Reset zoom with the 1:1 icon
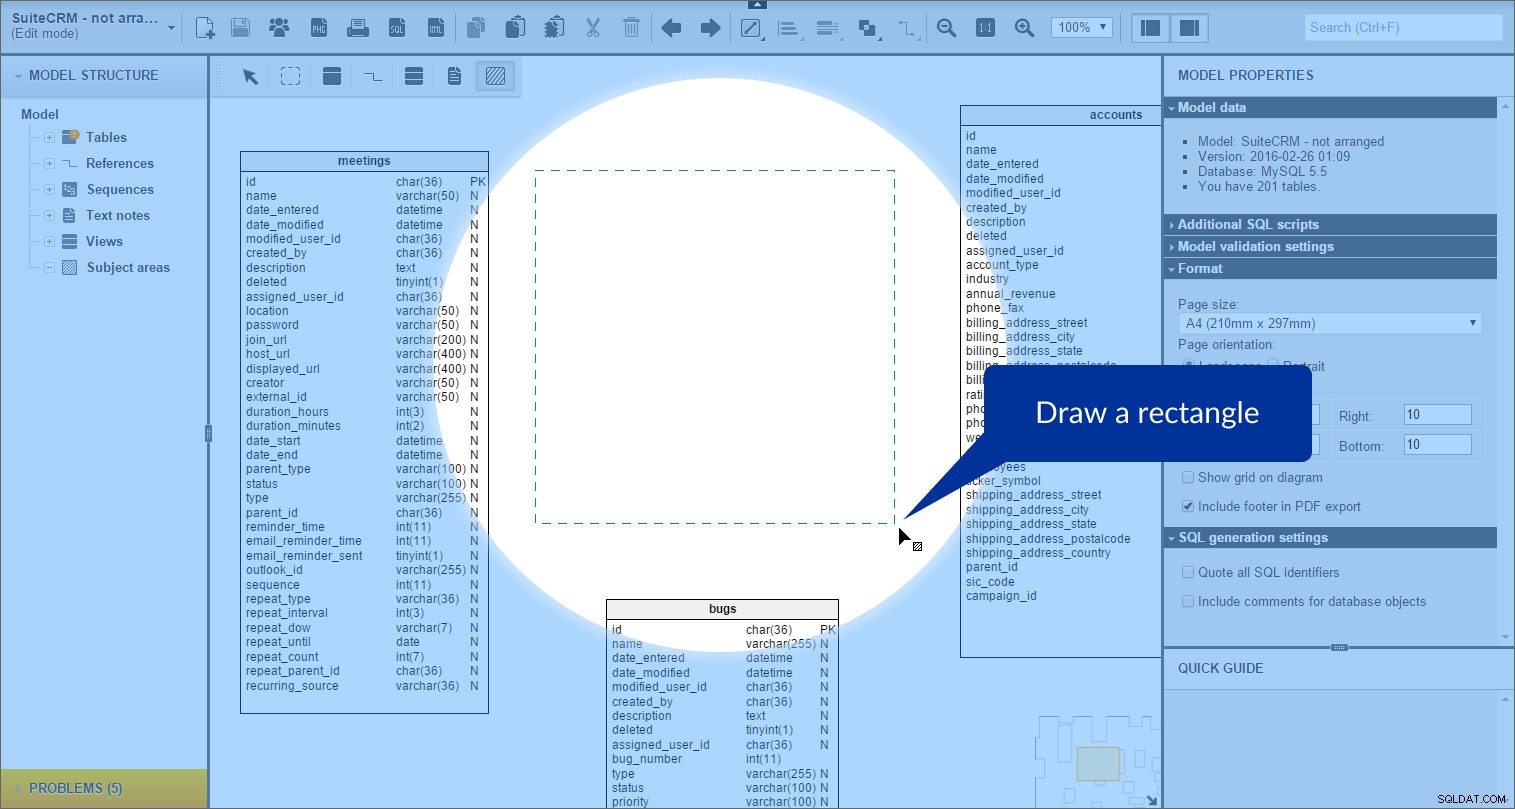Viewport: 1515px width, 809px height. pyautogui.click(x=985, y=28)
